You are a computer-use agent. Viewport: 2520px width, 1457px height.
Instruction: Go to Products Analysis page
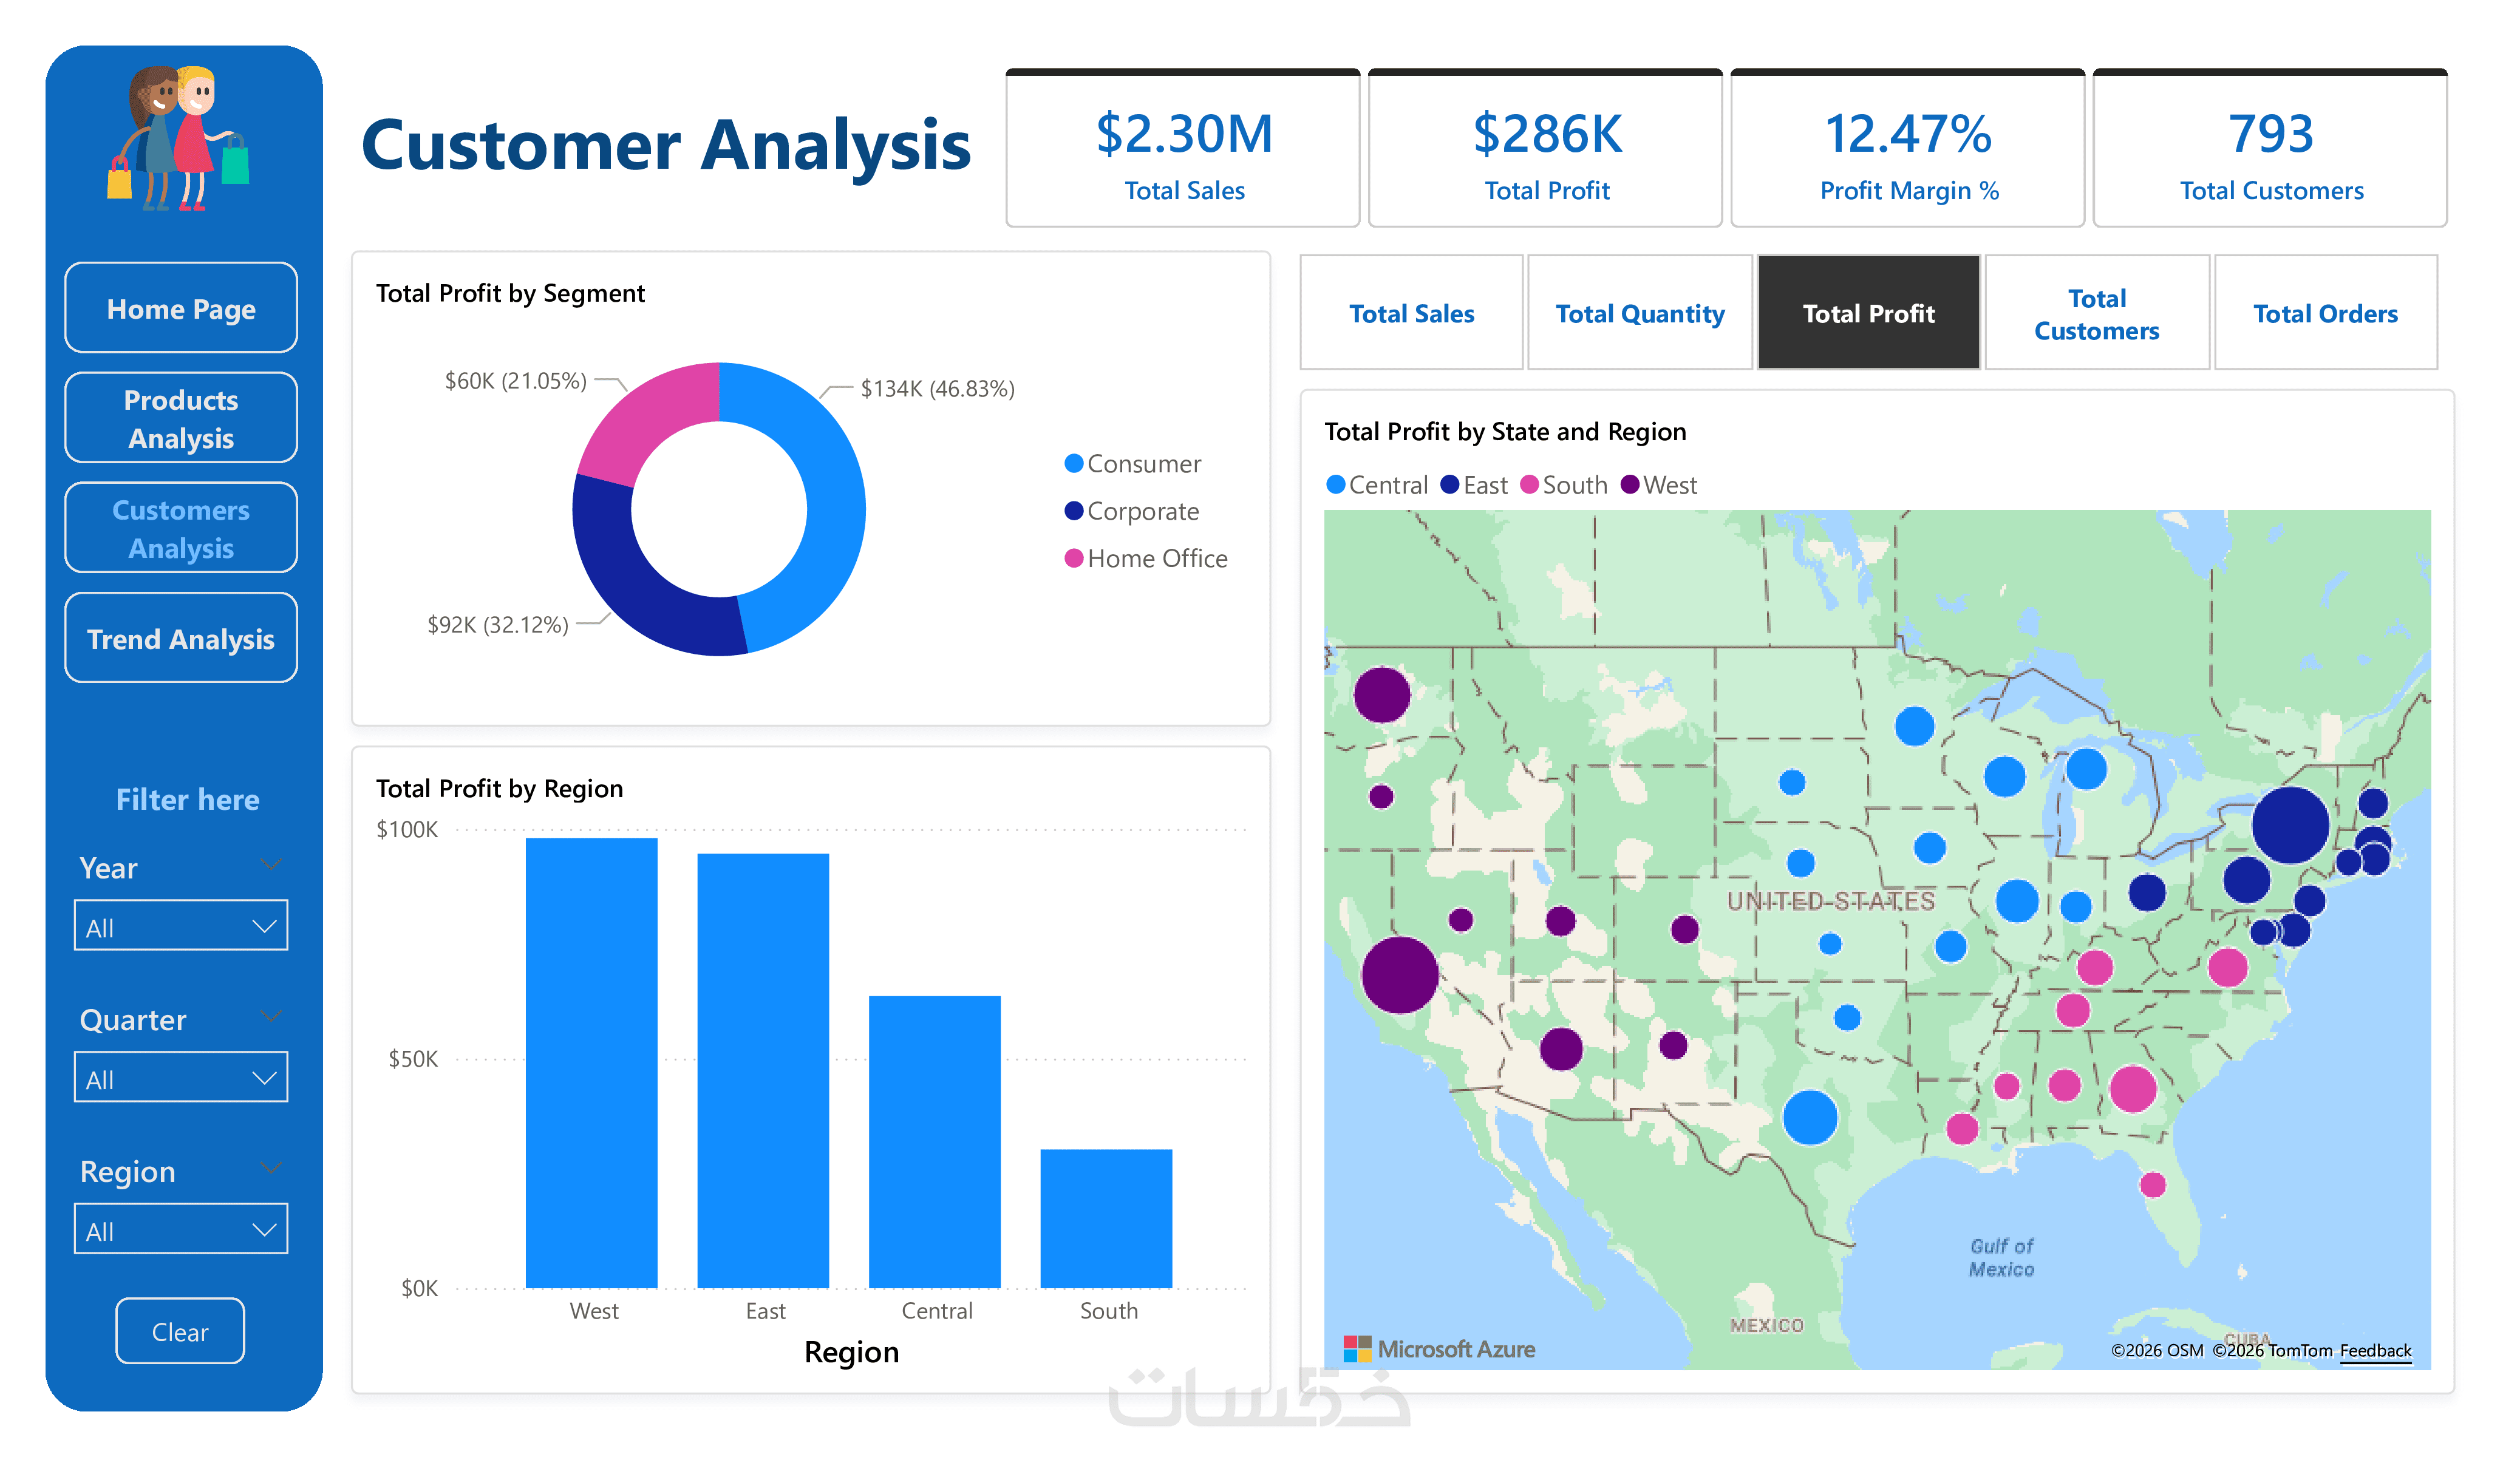pyautogui.click(x=181, y=419)
